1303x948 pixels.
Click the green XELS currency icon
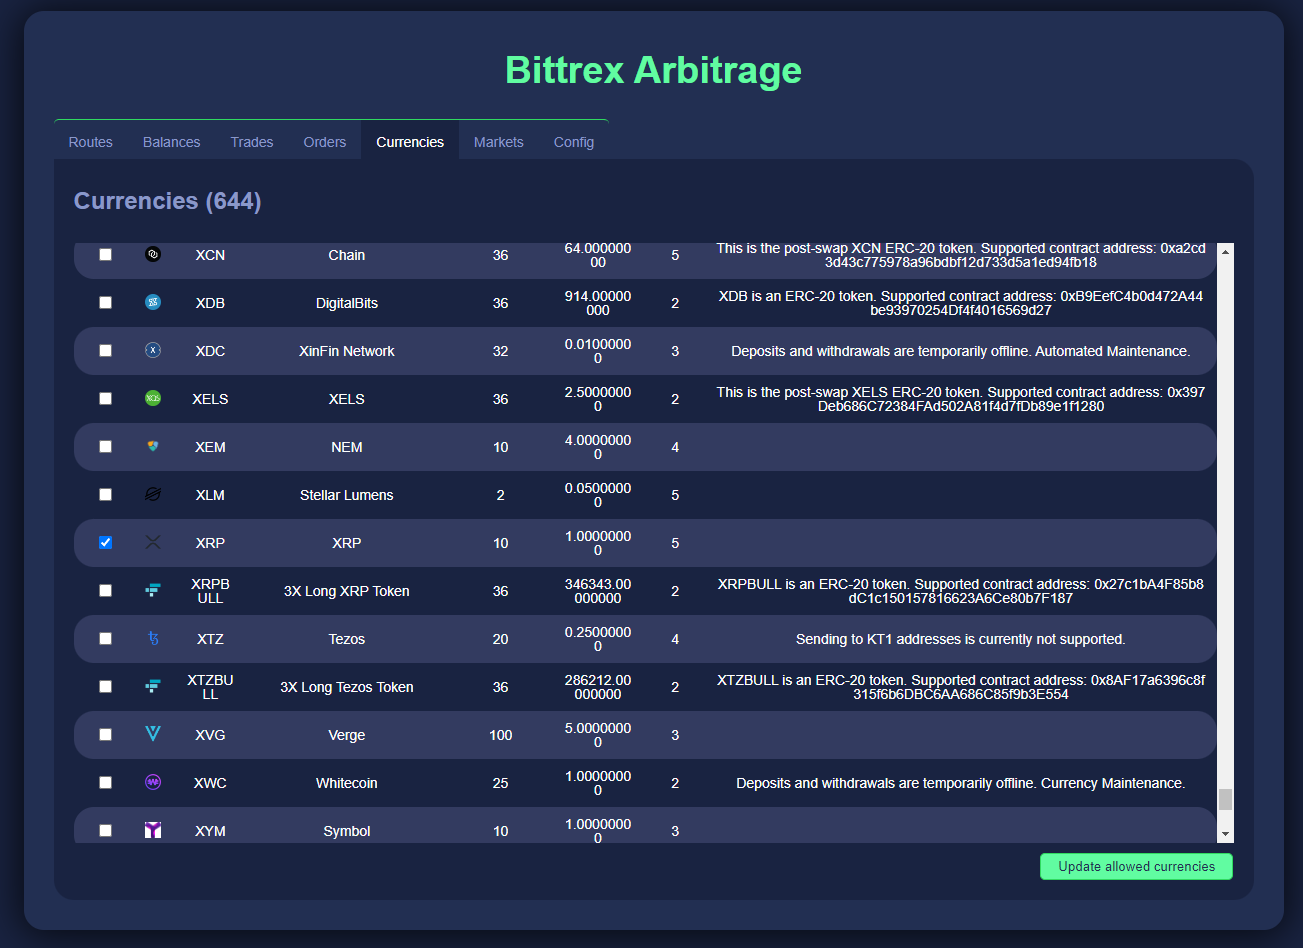coord(153,398)
